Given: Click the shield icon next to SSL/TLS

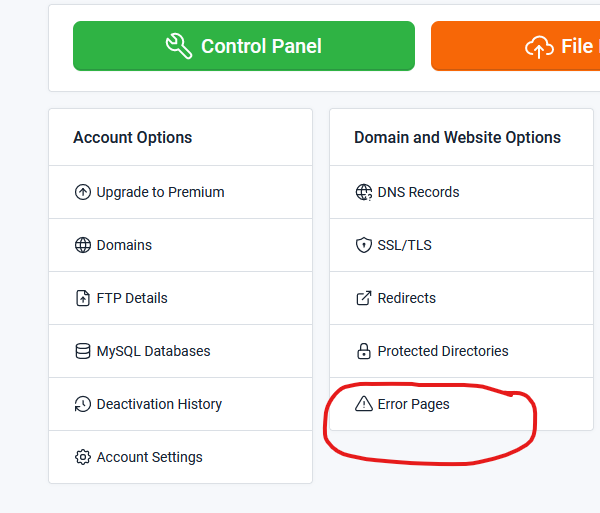Looking at the screenshot, I should click(364, 245).
